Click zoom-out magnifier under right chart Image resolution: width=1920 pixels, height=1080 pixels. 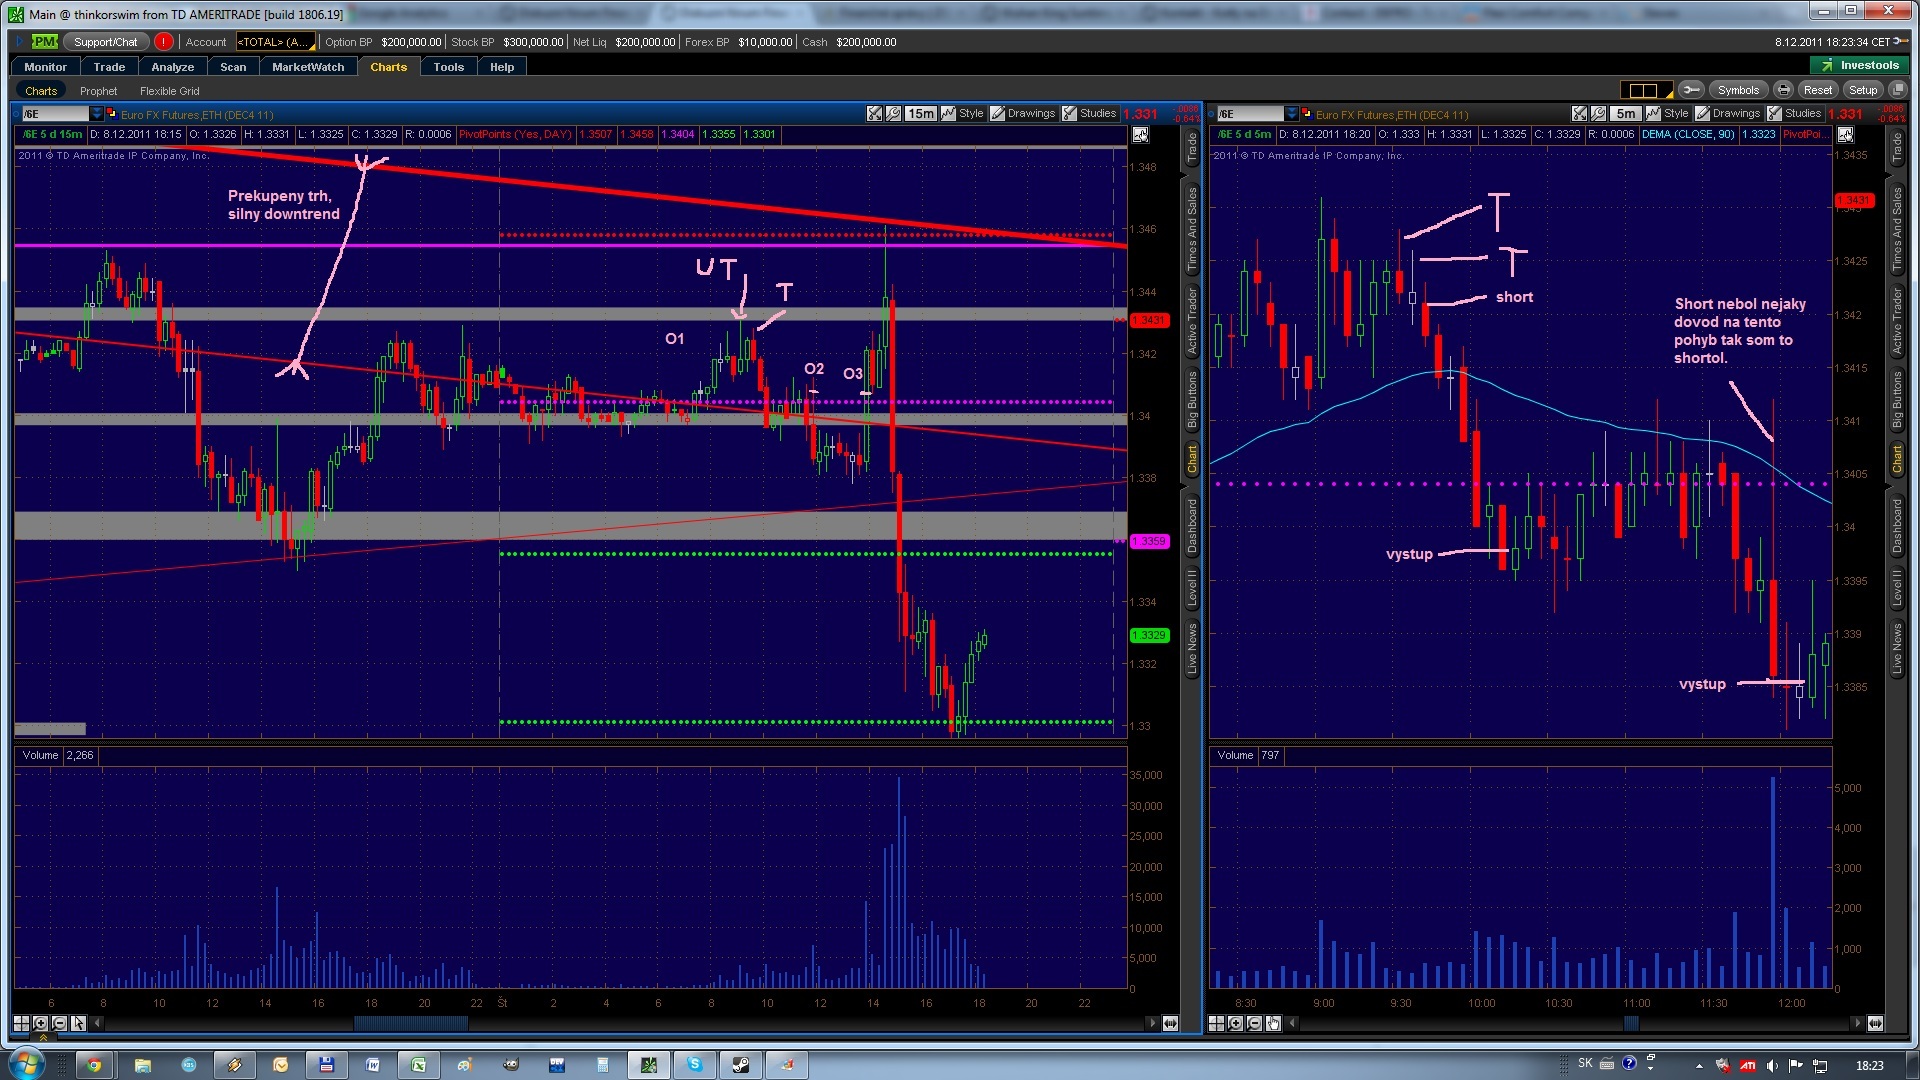point(1254,1023)
